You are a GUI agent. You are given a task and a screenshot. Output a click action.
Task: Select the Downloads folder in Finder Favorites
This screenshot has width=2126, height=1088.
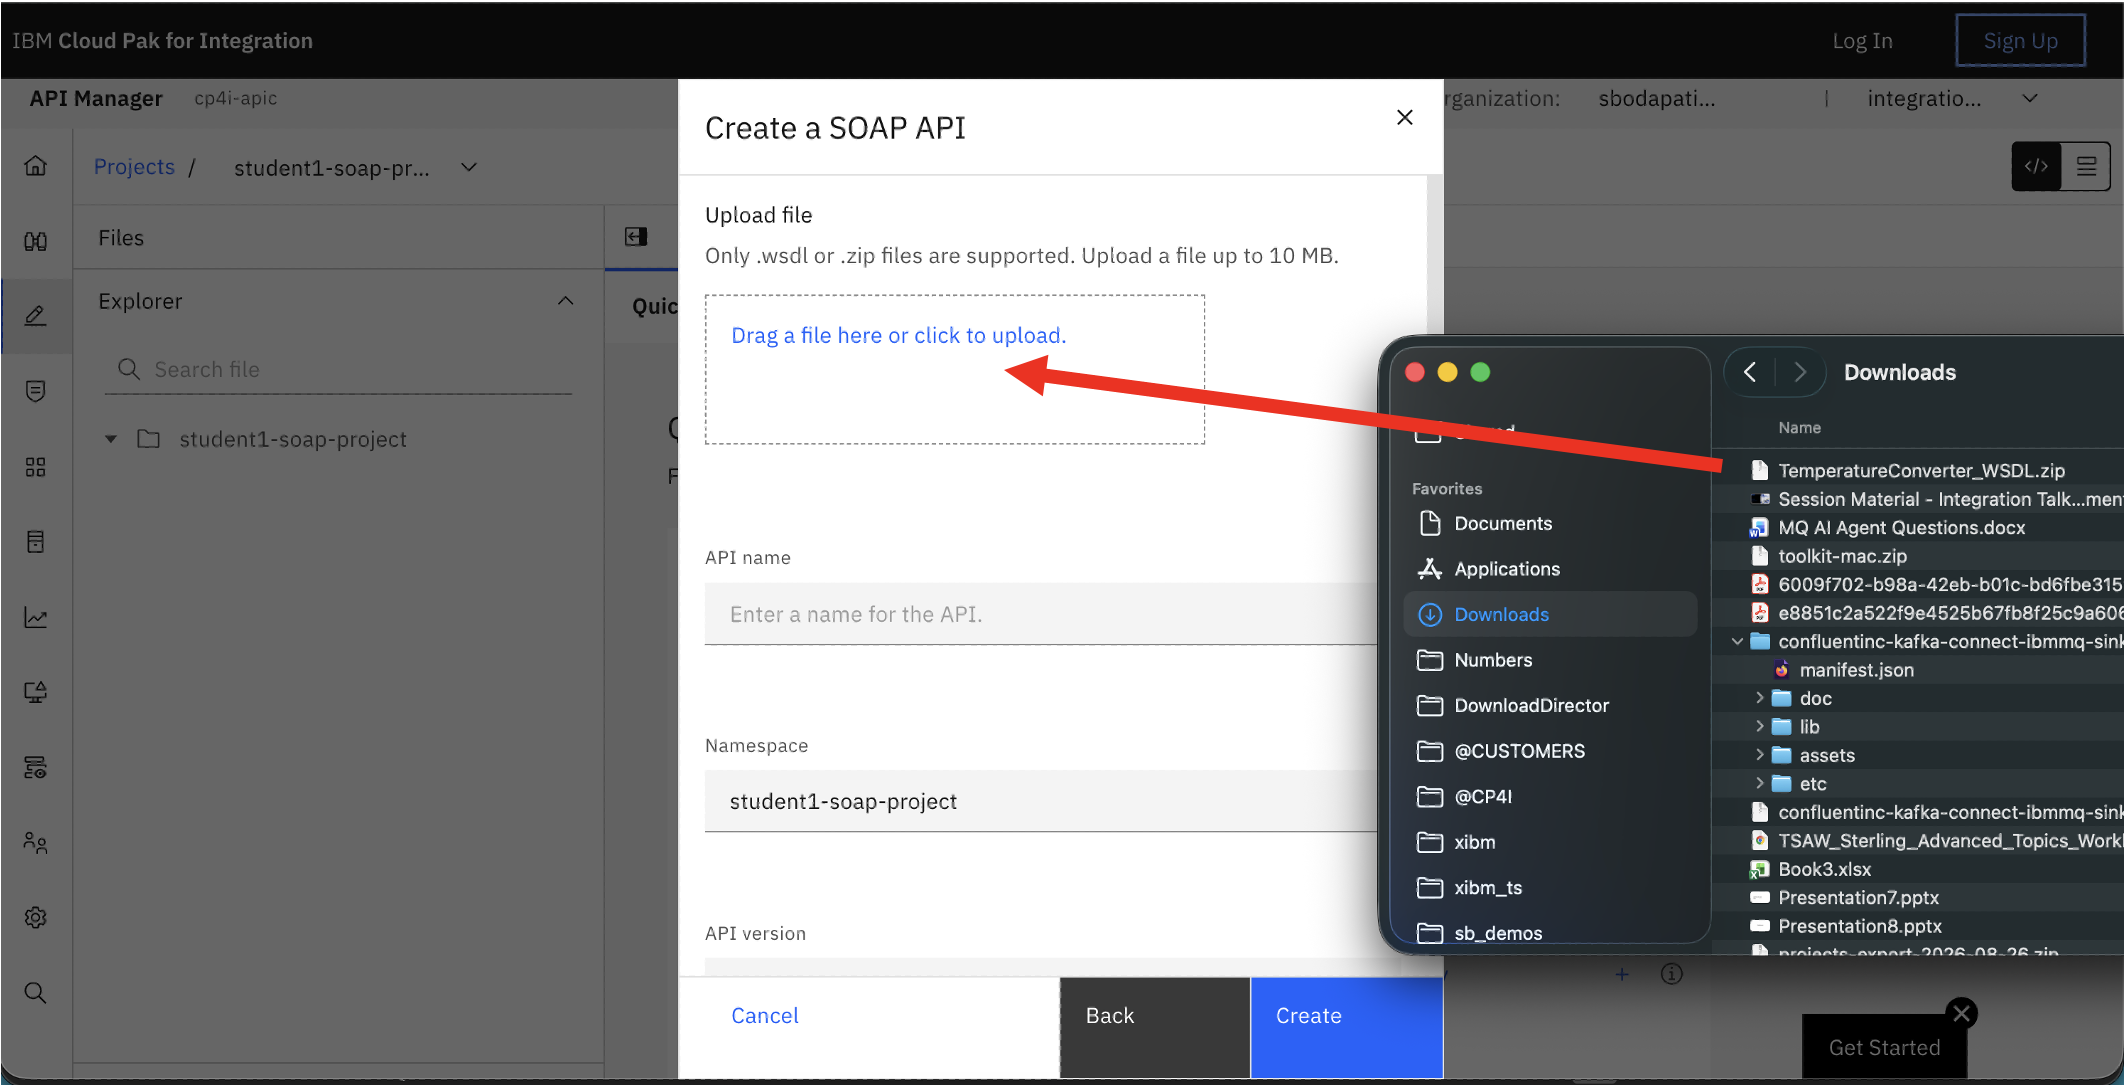1550,614
